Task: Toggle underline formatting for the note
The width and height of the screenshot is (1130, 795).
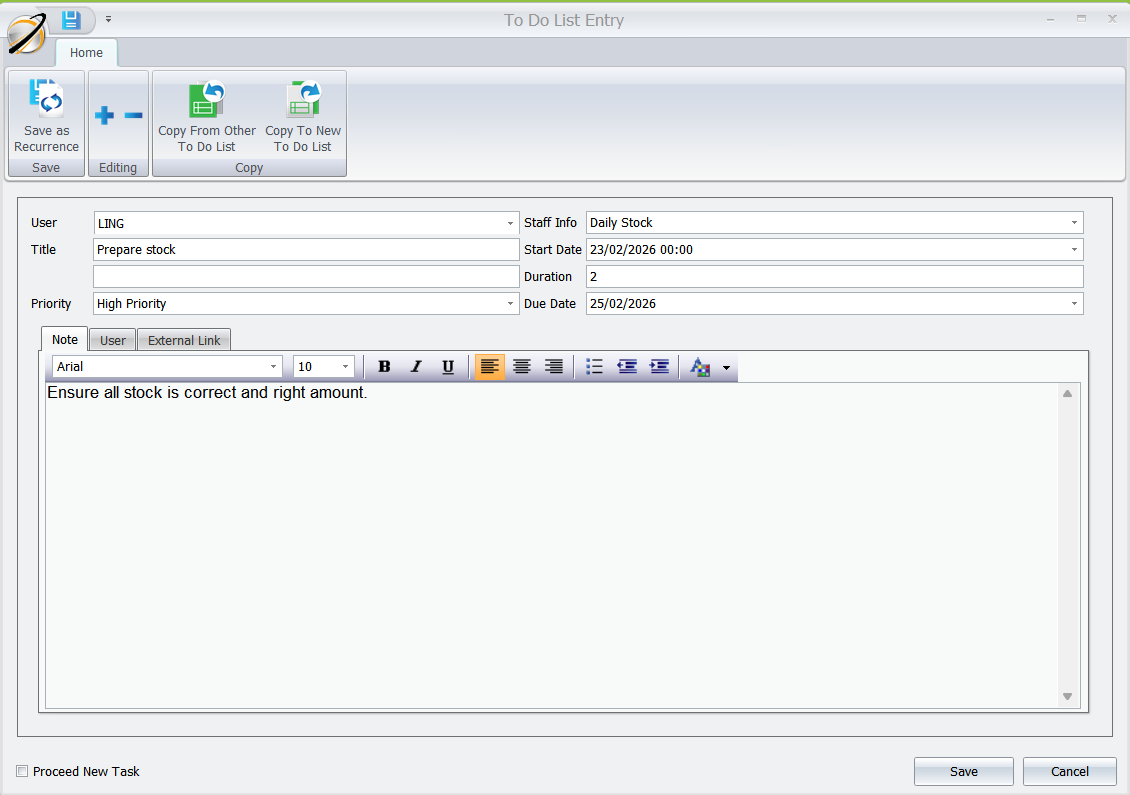Action: click(448, 366)
